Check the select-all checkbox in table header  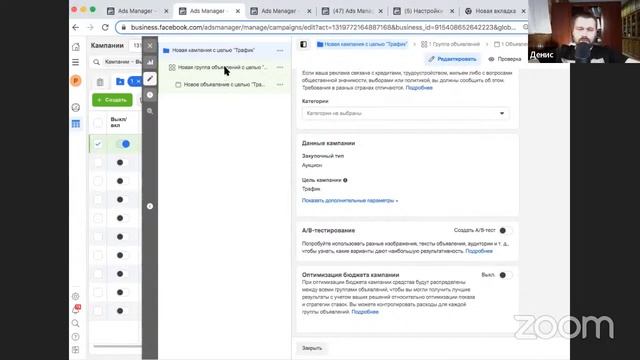(x=98, y=122)
